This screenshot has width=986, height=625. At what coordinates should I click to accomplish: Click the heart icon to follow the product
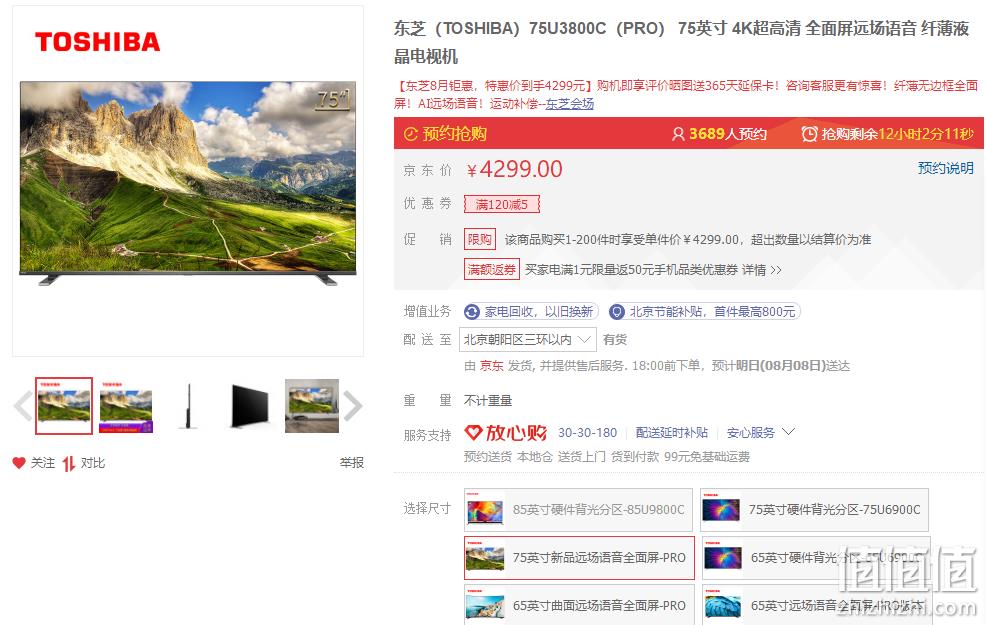[19, 463]
